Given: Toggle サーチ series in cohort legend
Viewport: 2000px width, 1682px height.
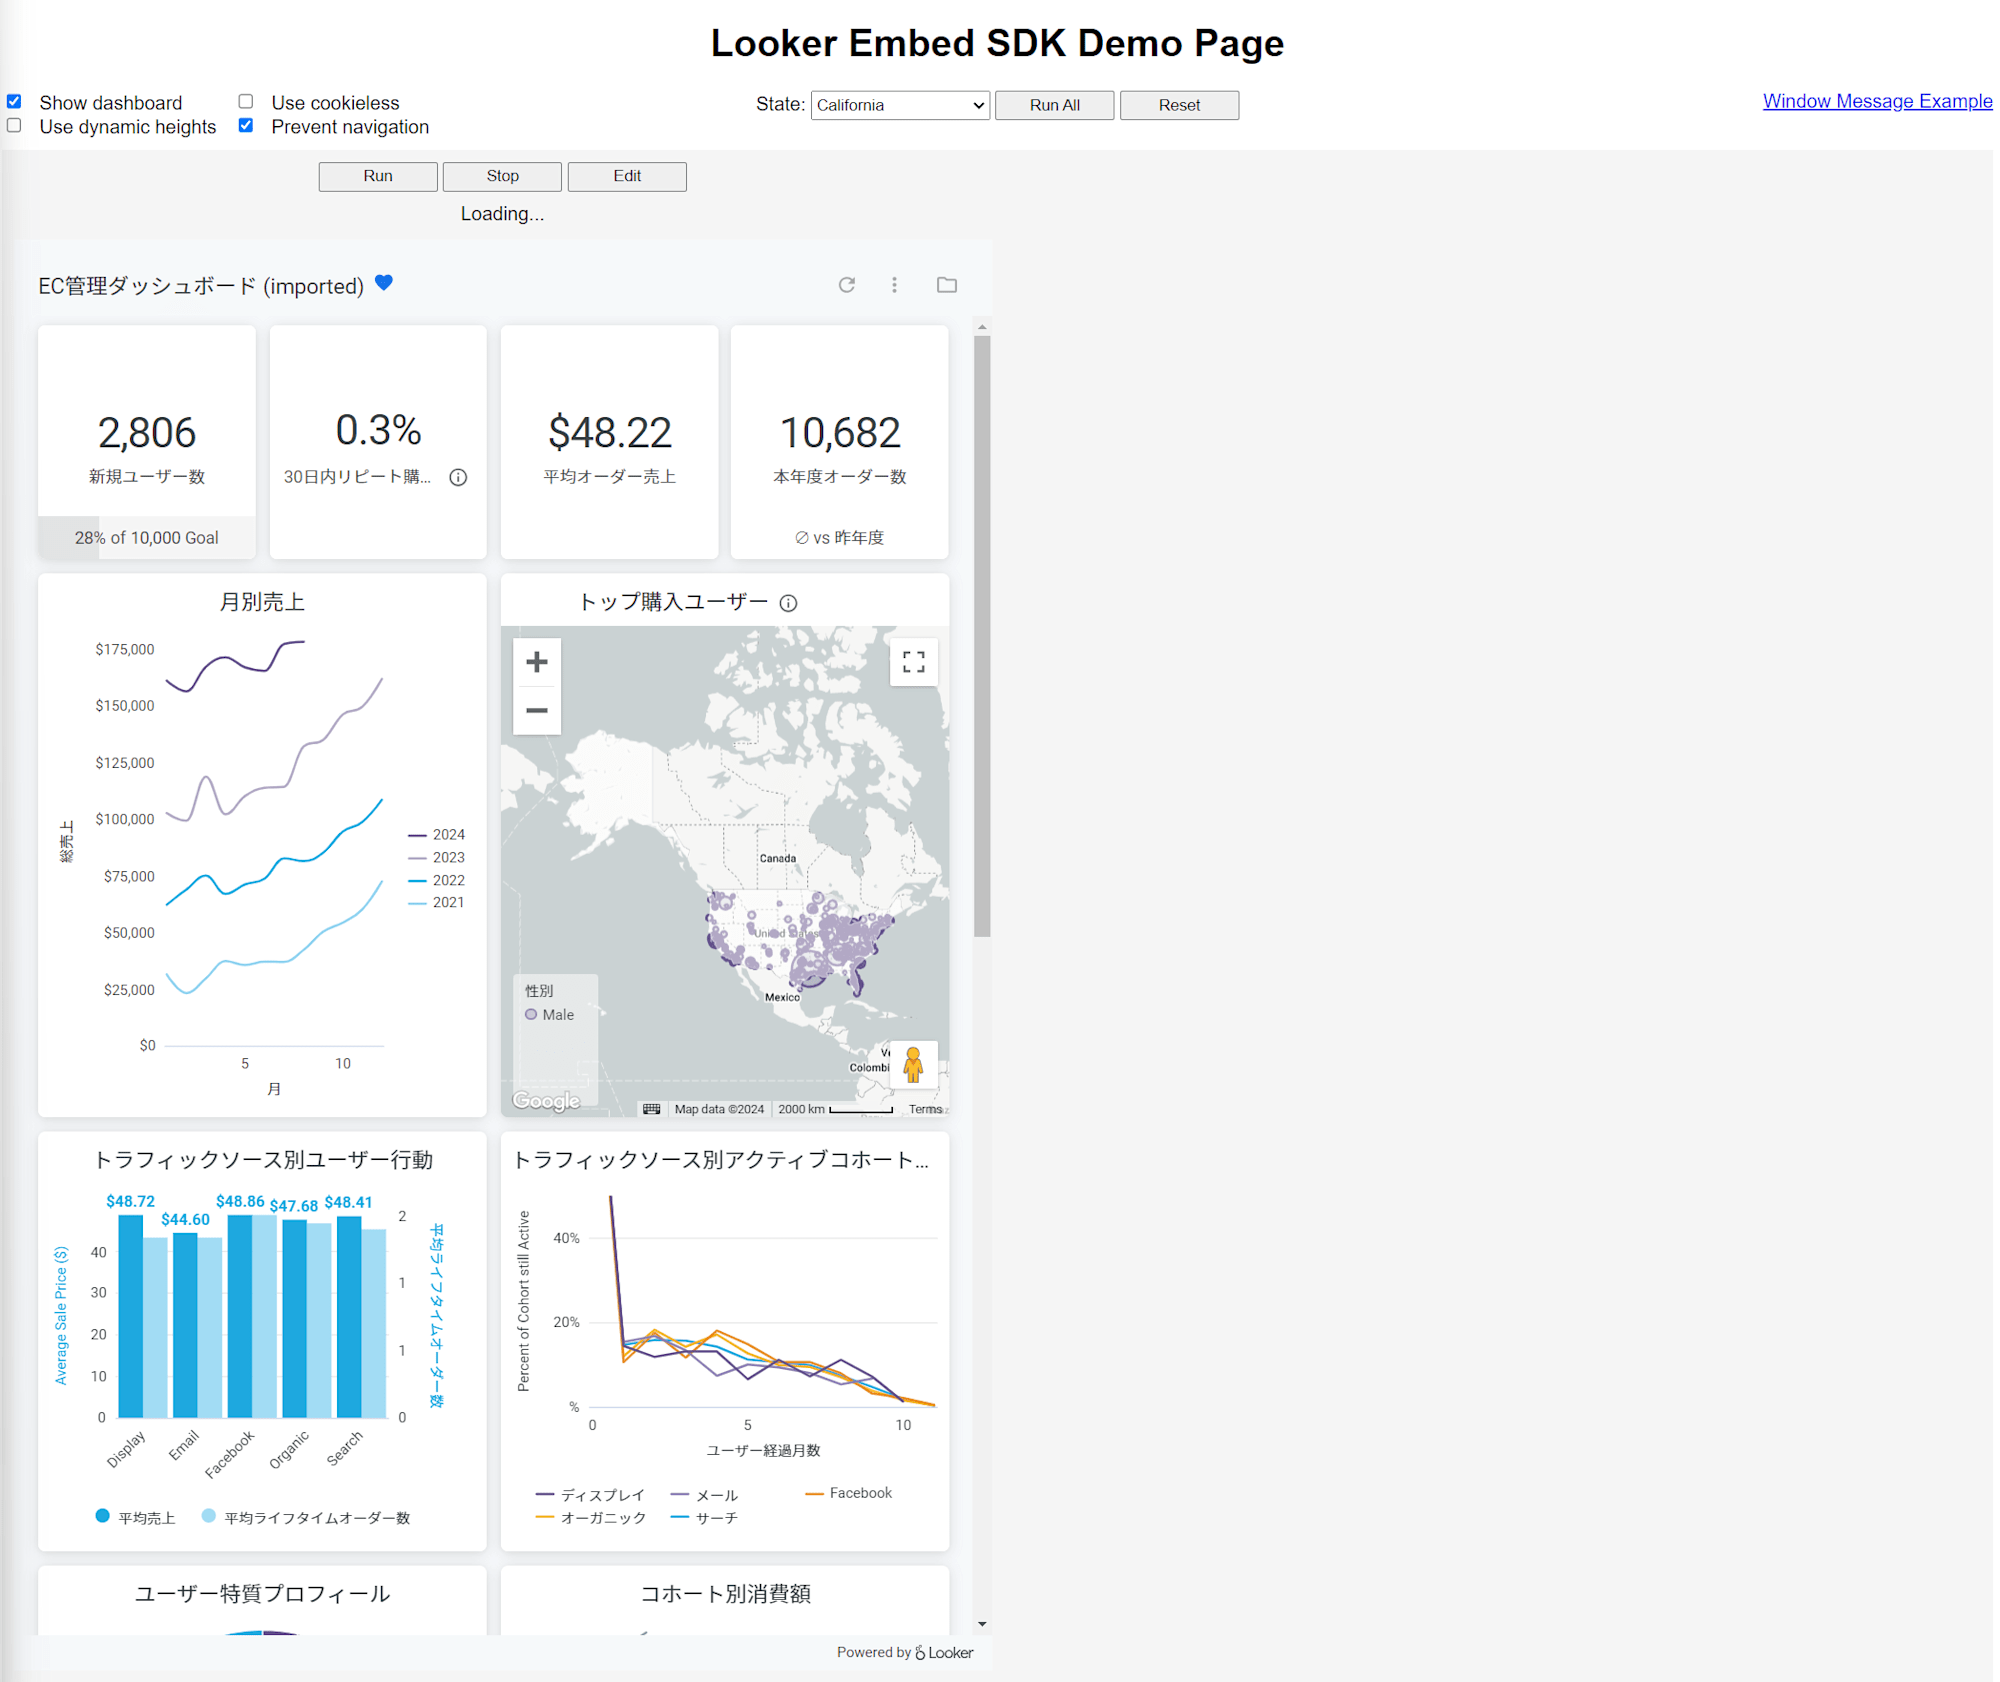Looking at the screenshot, I should coord(706,1520).
